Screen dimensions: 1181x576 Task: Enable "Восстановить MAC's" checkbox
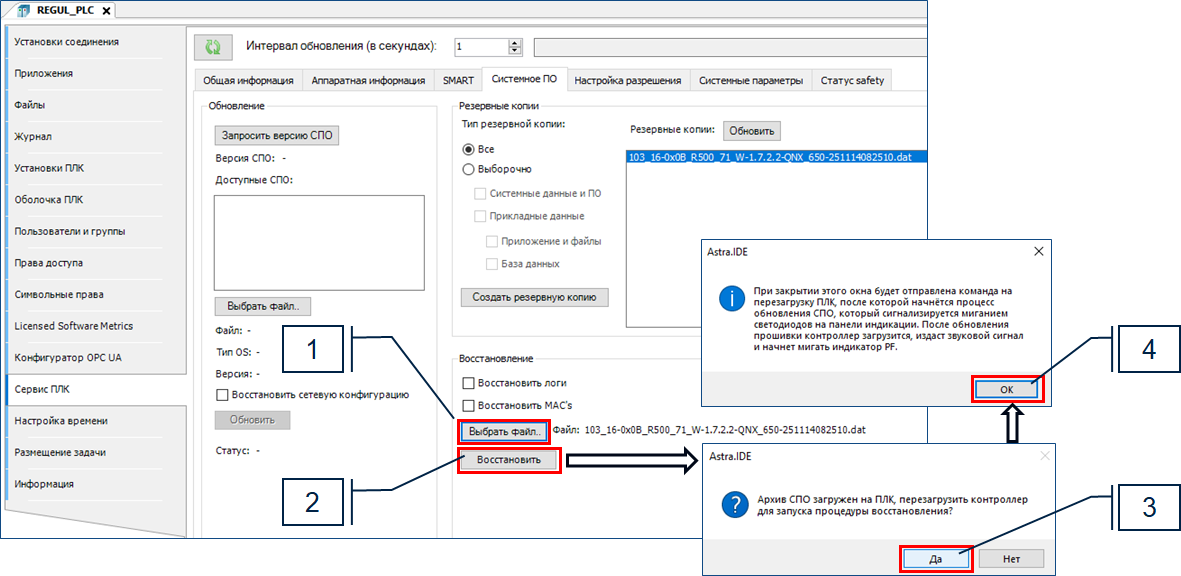click(468, 405)
